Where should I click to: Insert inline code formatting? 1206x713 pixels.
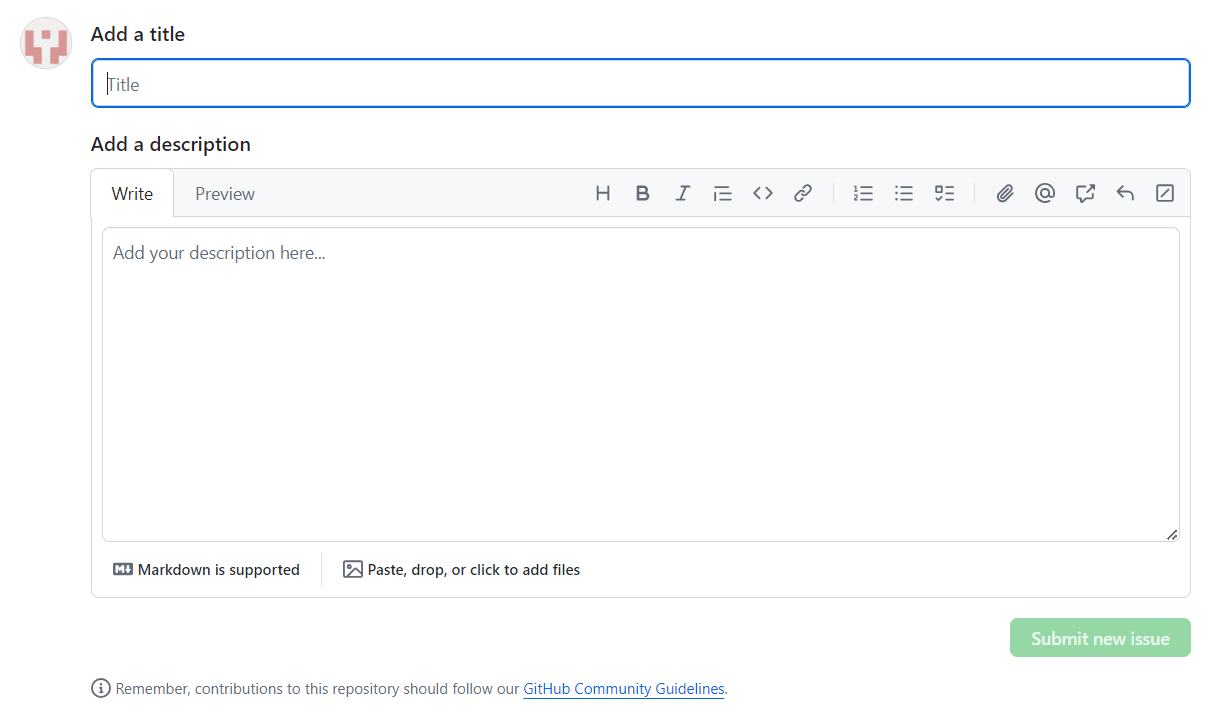[x=763, y=193]
